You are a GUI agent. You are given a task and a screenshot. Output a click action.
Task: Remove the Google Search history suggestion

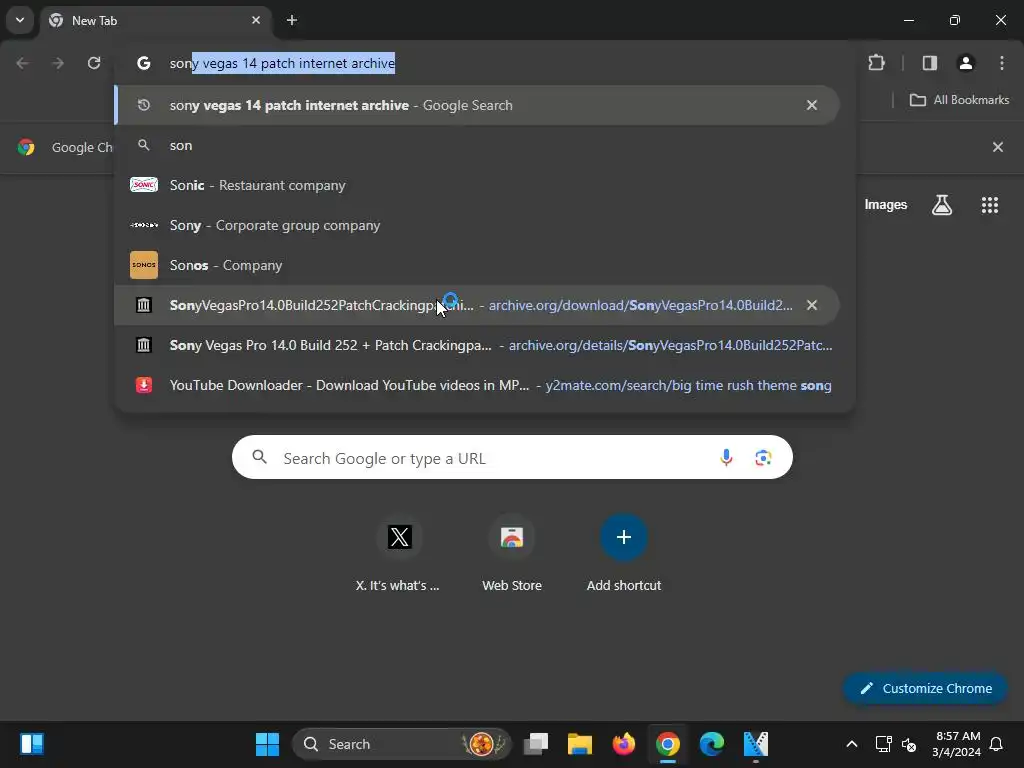pyautogui.click(x=812, y=105)
